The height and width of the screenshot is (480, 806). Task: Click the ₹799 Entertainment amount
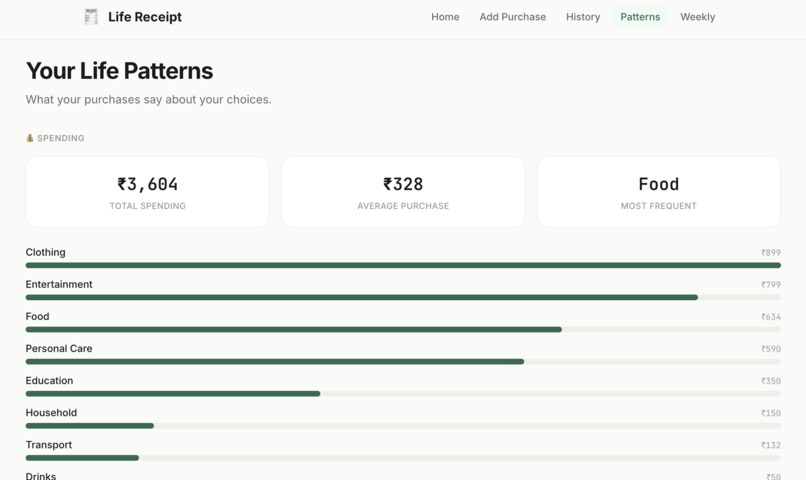coord(771,285)
